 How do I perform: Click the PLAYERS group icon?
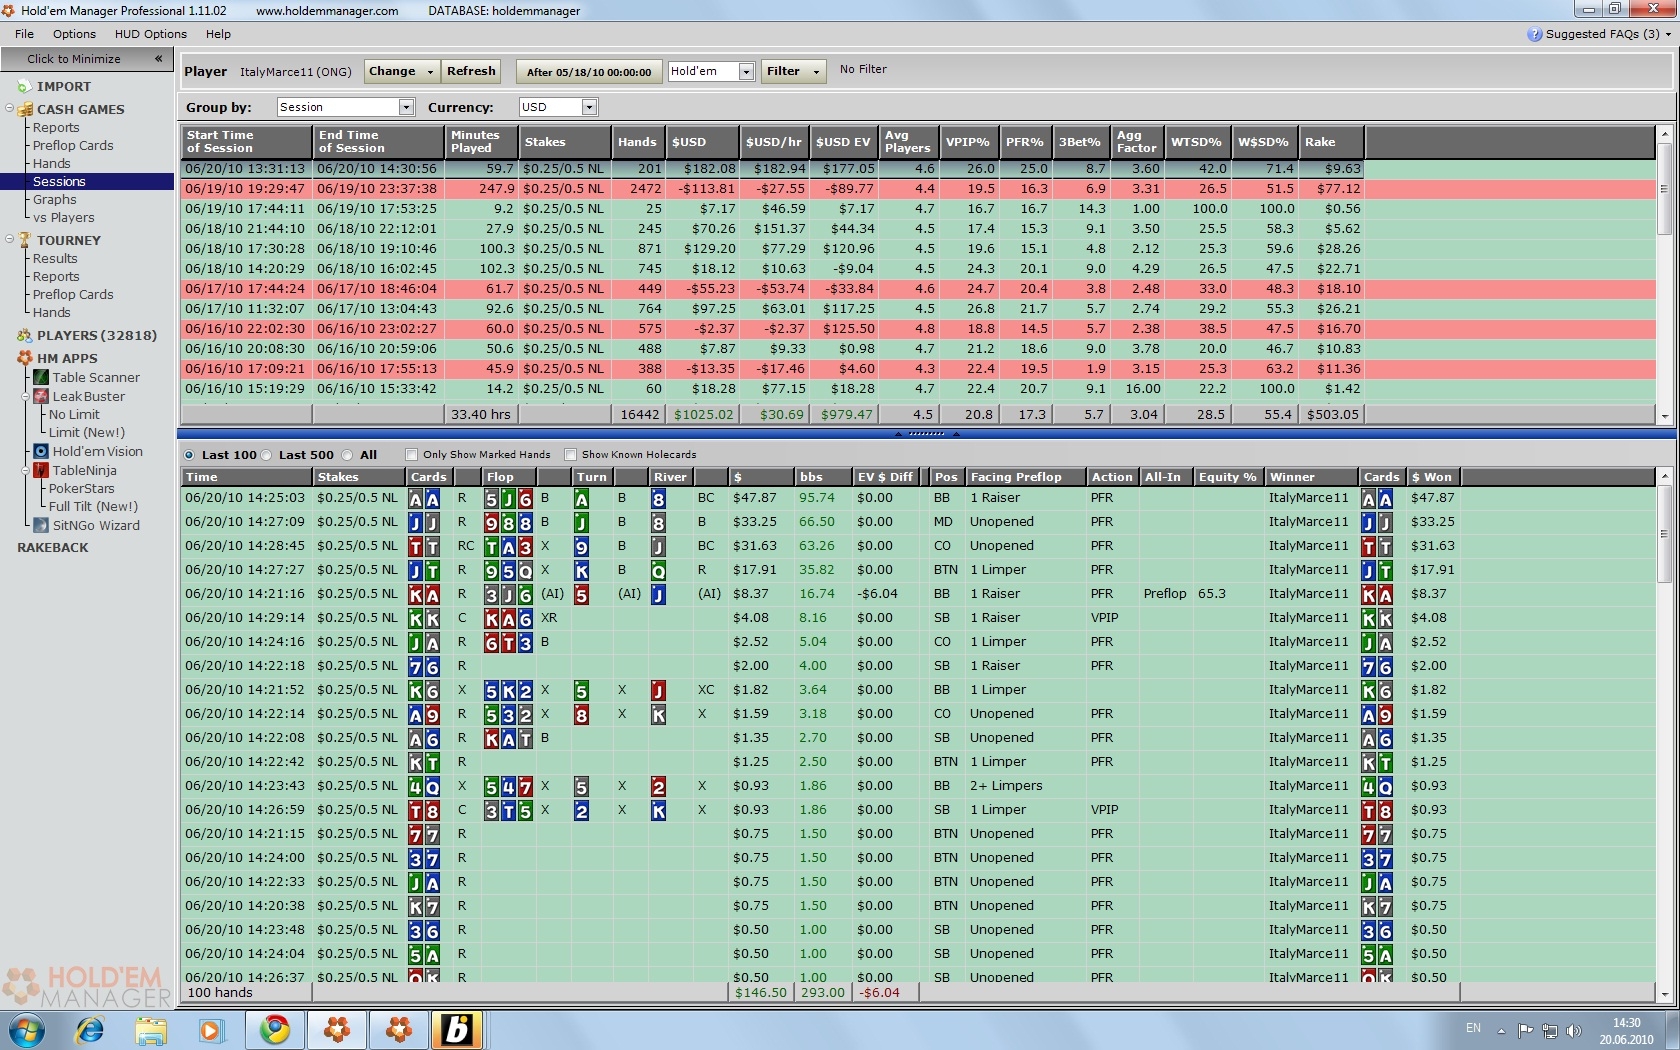click(x=24, y=335)
